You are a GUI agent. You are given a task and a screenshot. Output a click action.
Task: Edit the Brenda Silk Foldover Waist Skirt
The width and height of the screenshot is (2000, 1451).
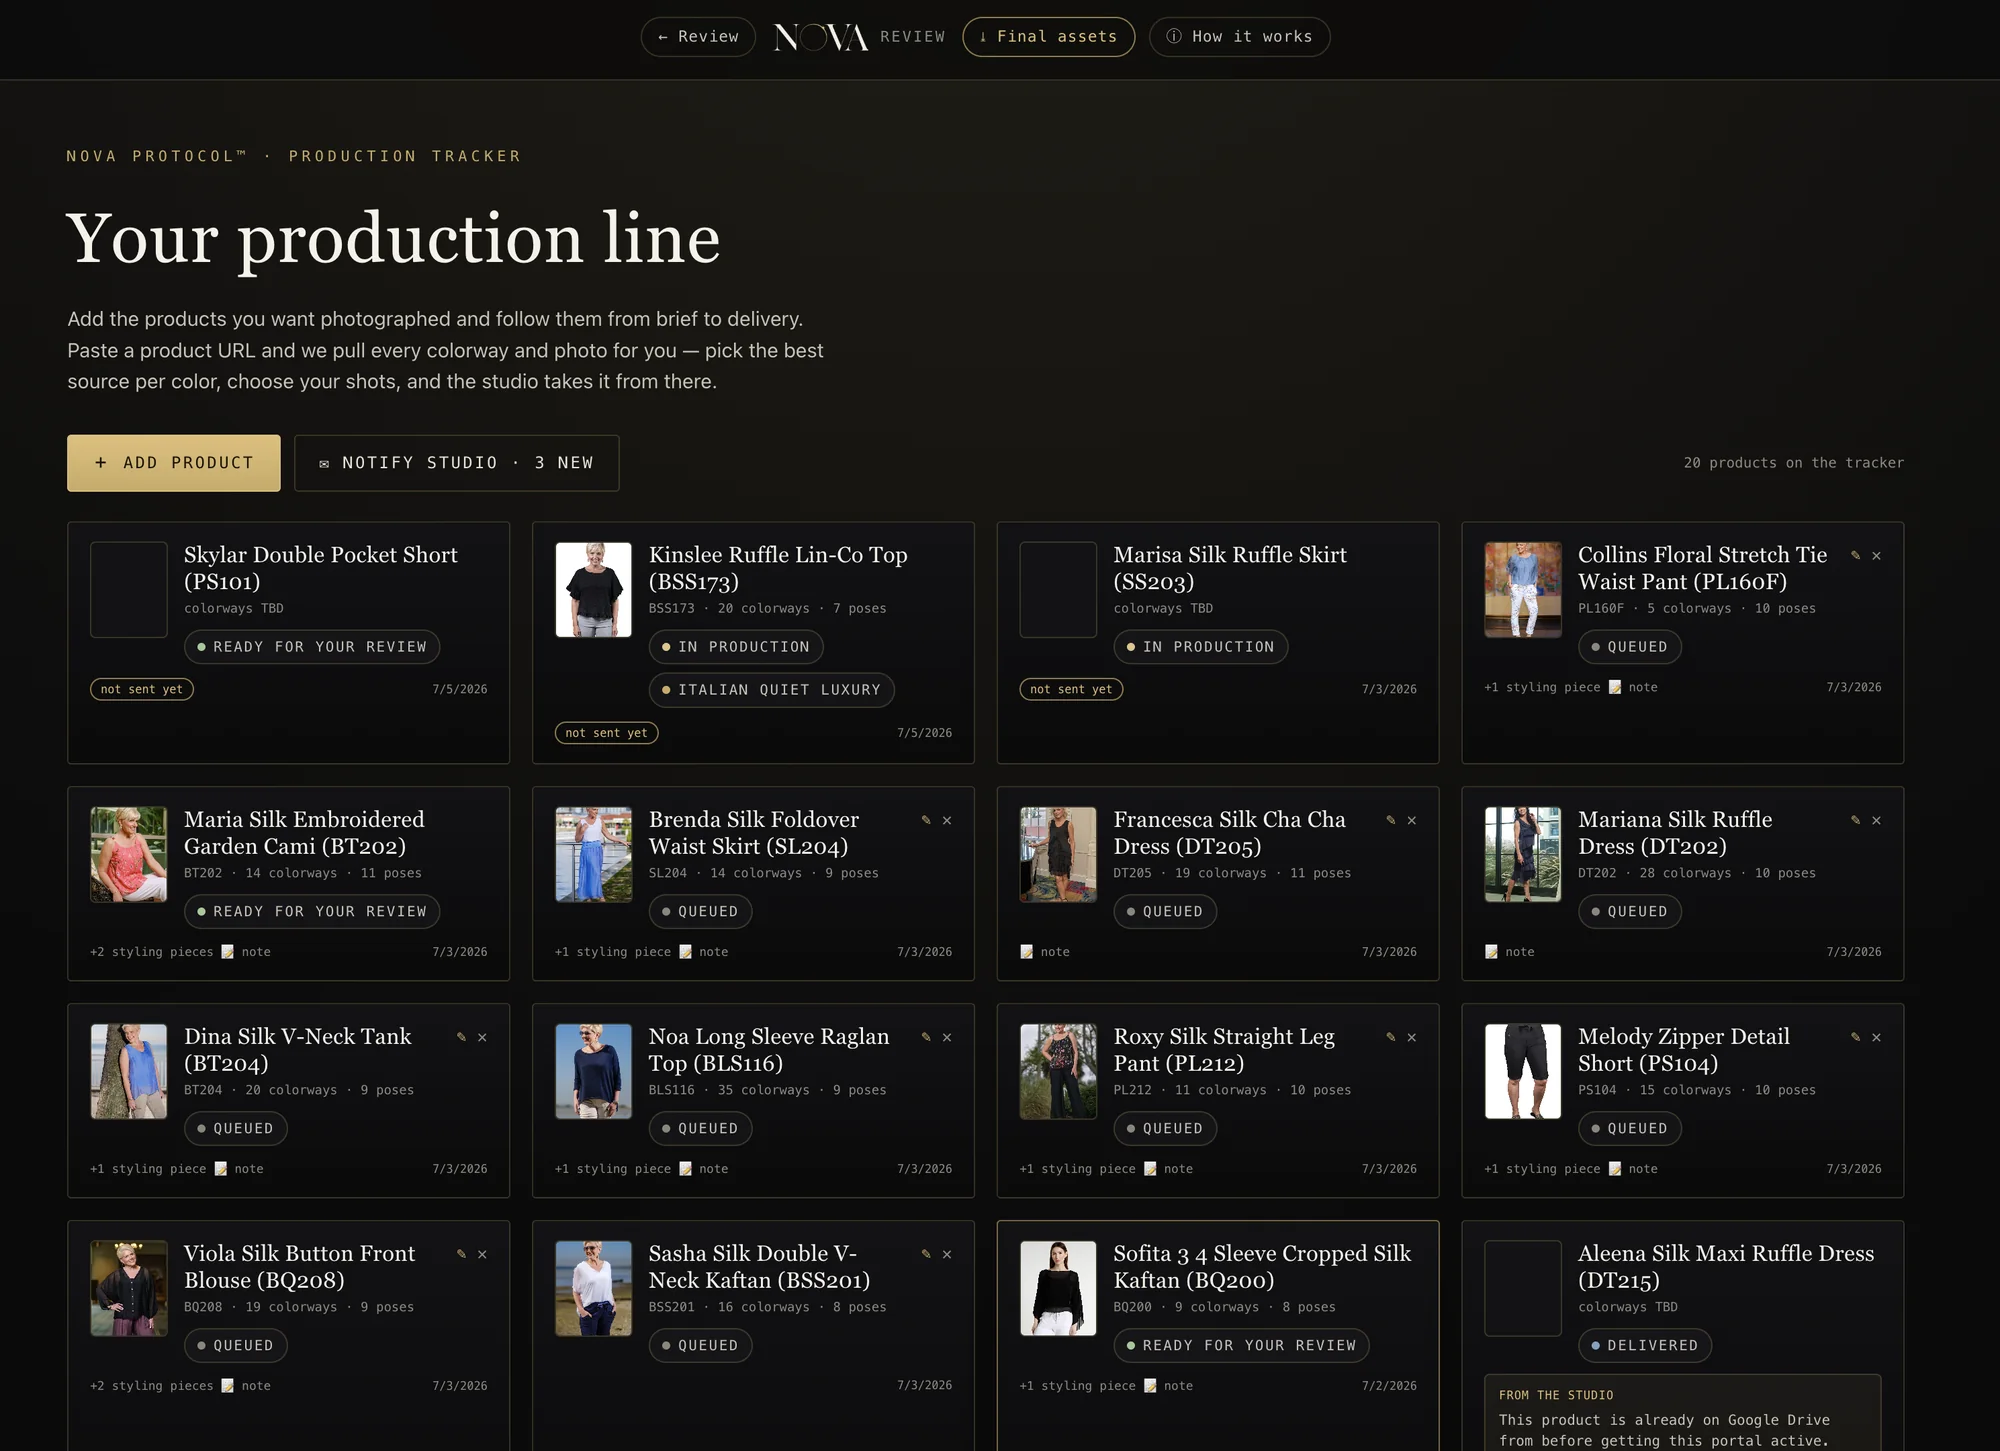[x=926, y=820]
